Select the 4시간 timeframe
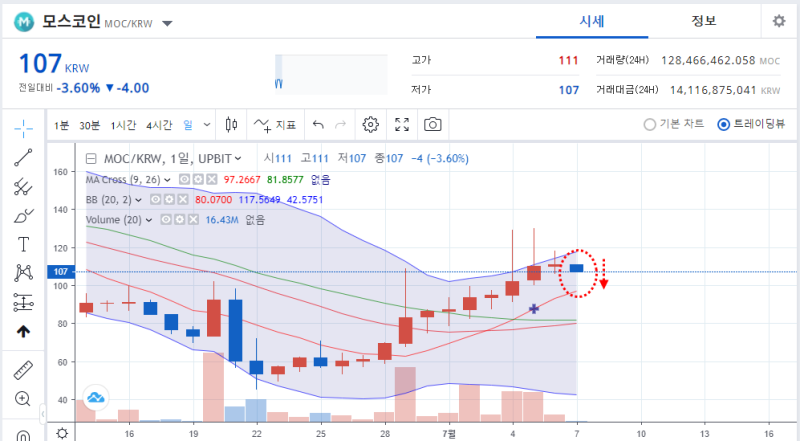800x441 pixels. [159, 125]
